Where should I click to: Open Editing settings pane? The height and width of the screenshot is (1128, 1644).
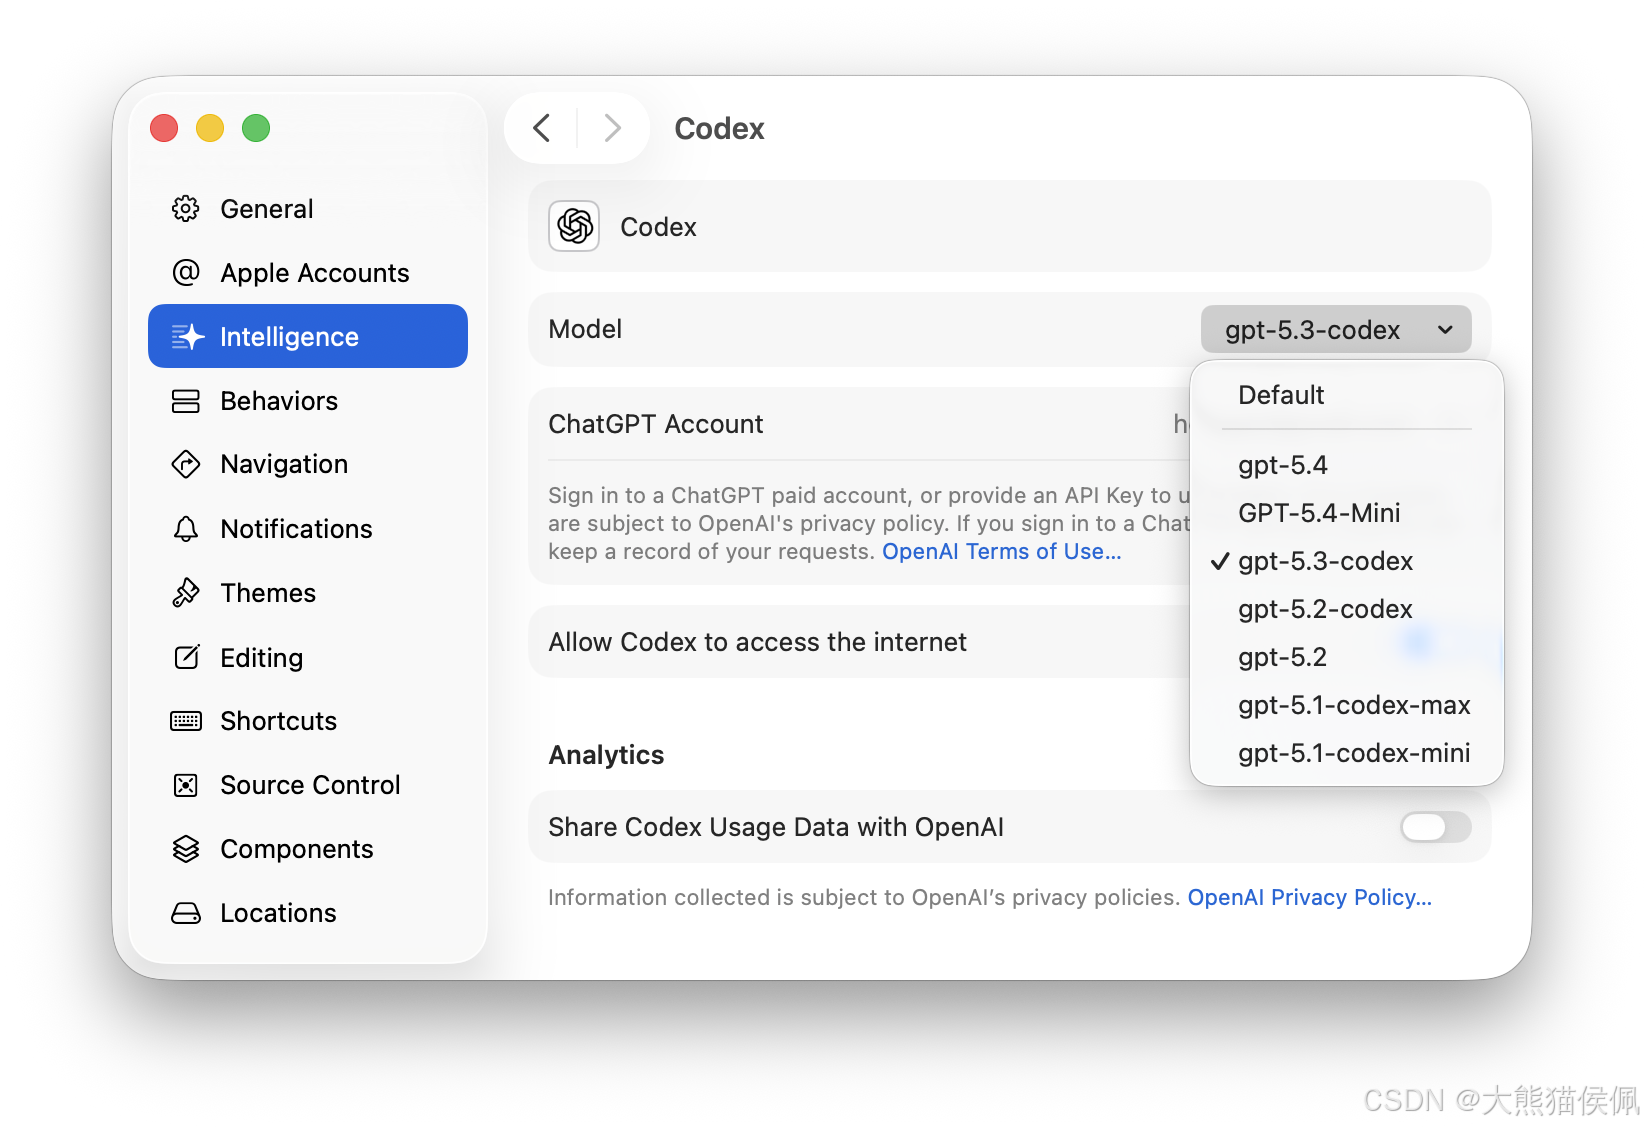coord(308,657)
